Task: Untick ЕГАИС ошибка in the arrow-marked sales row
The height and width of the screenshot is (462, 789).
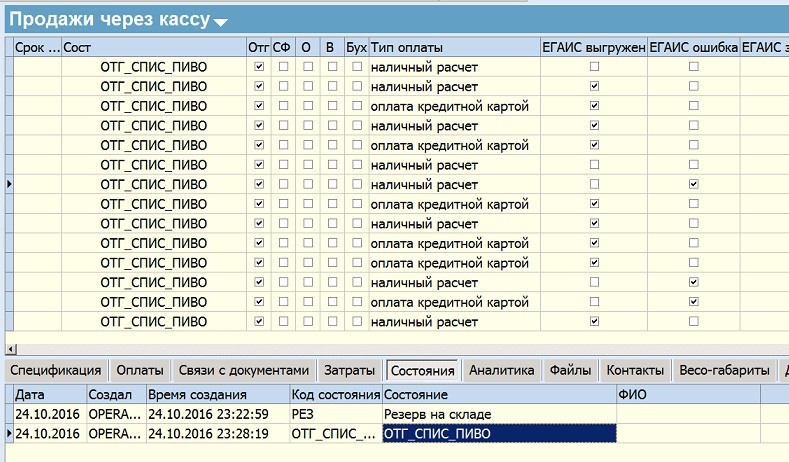Action: click(694, 184)
